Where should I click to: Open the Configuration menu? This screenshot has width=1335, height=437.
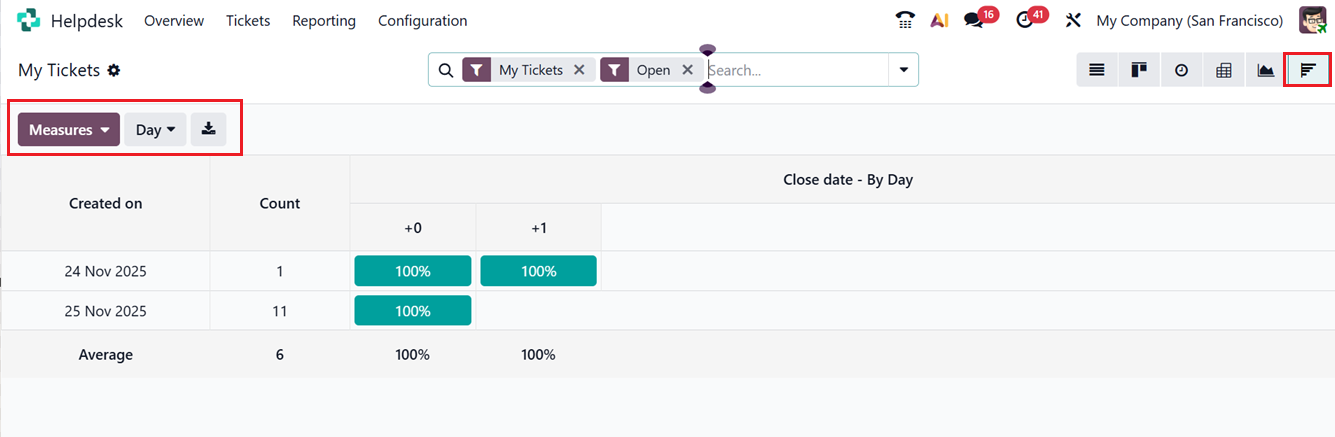click(422, 20)
